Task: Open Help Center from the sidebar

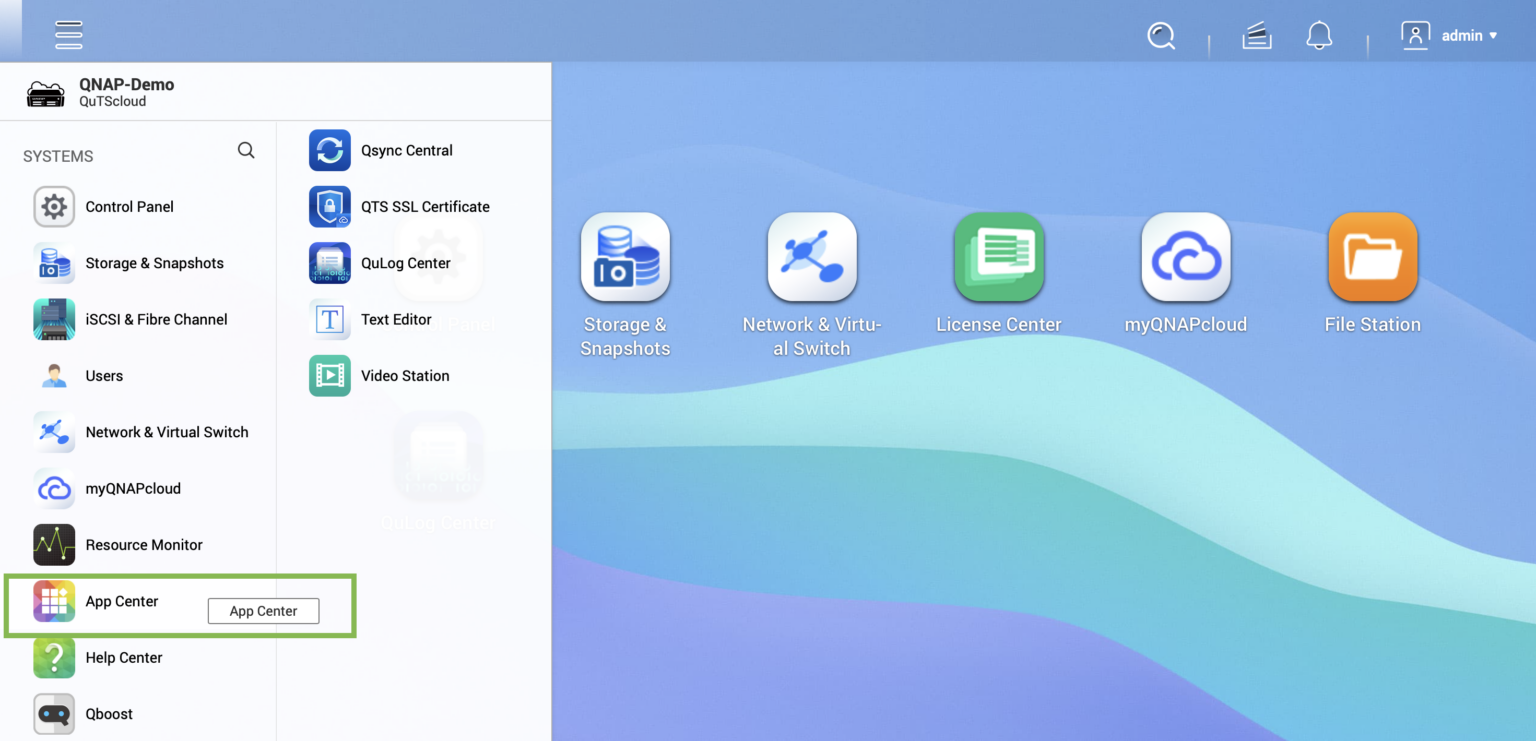Action: (x=124, y=657)
